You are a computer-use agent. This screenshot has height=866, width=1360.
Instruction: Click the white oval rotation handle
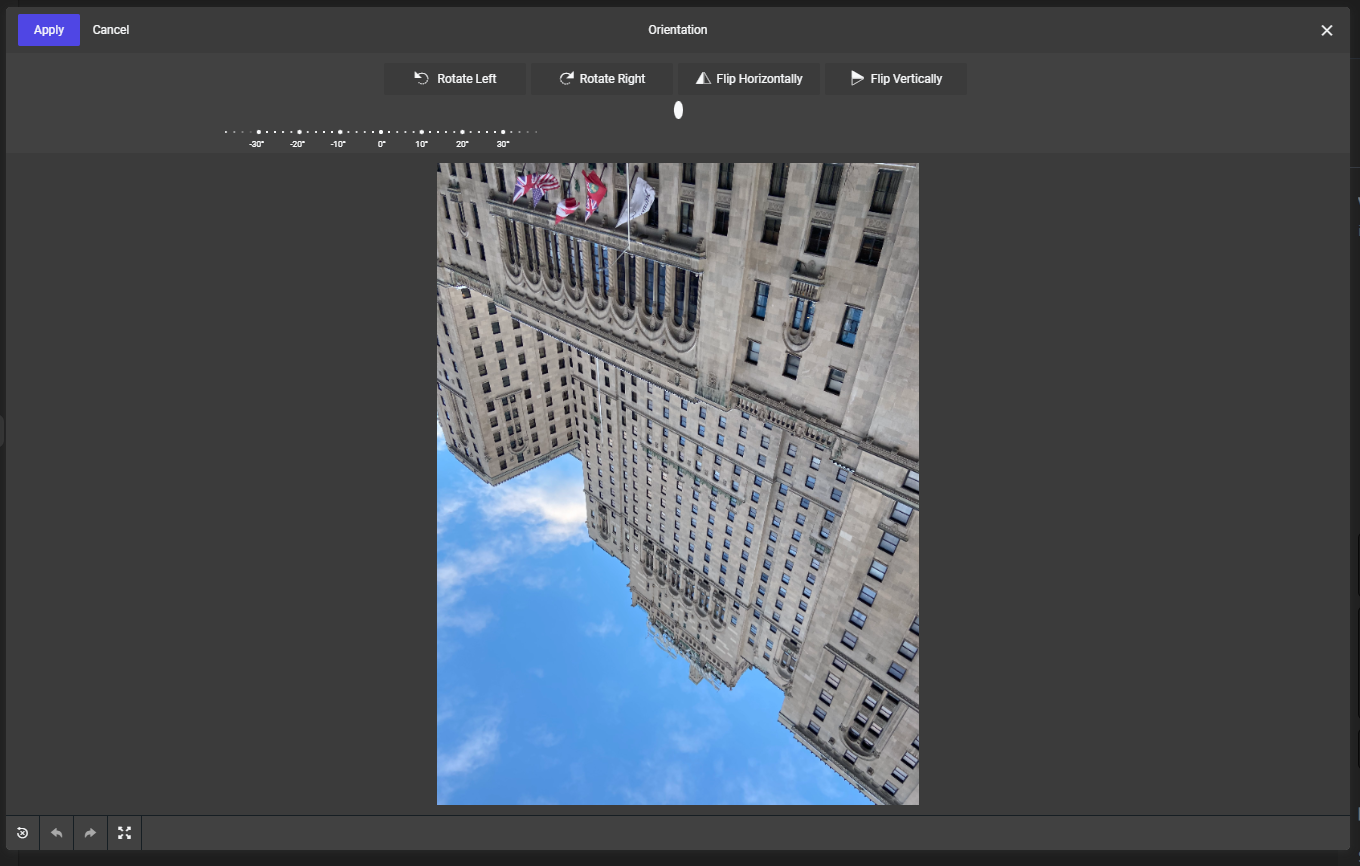678,110
